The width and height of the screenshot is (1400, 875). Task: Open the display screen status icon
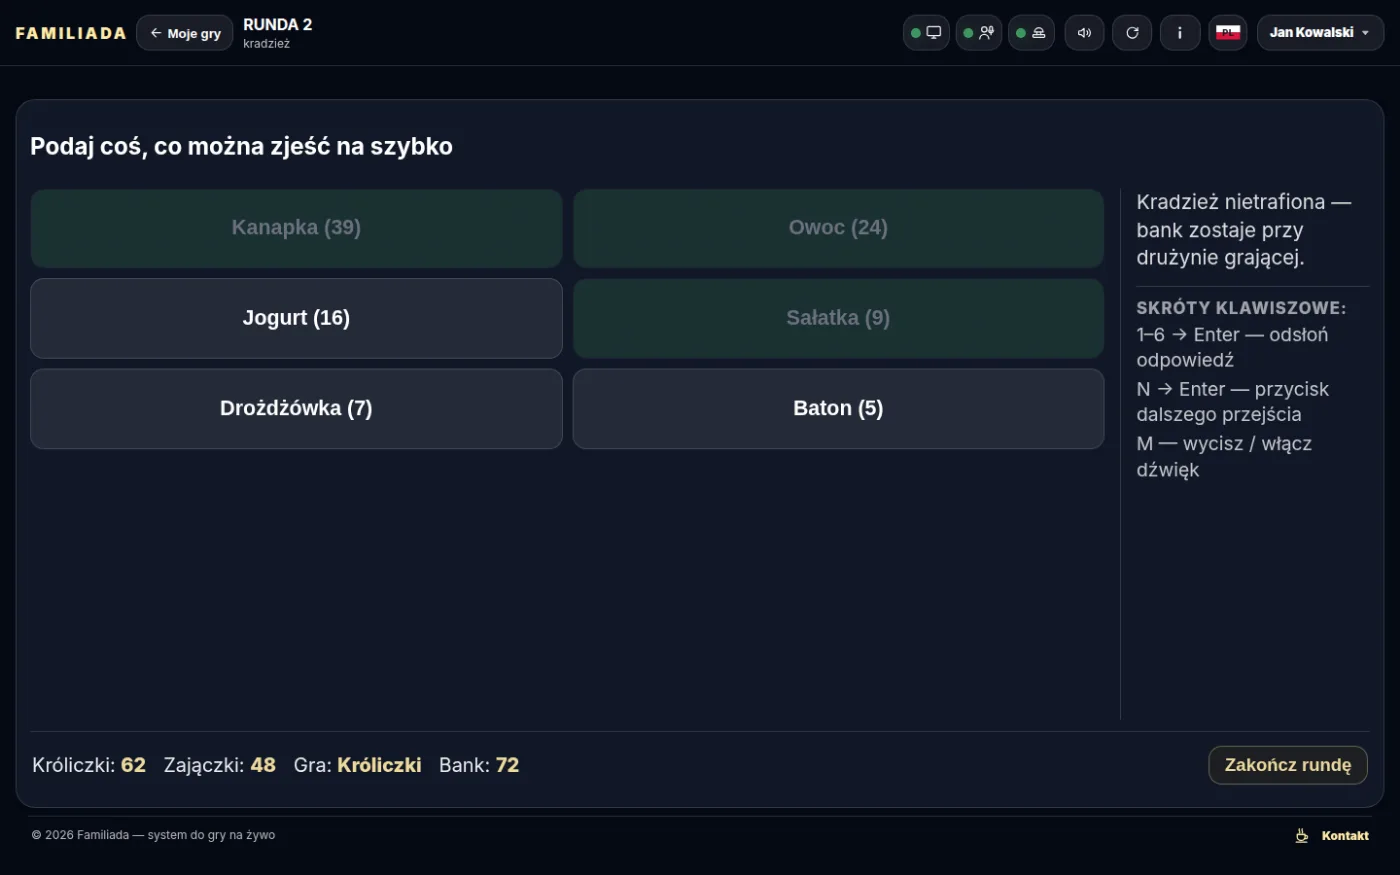pyautogui.click(x=926, y=33)
